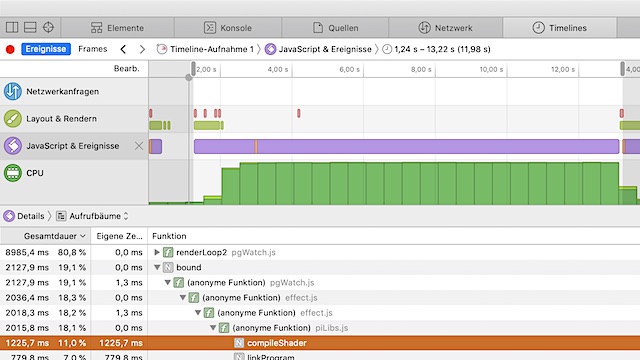Open the Konsole tab
The image size is (640, 360).
[228, 28]
